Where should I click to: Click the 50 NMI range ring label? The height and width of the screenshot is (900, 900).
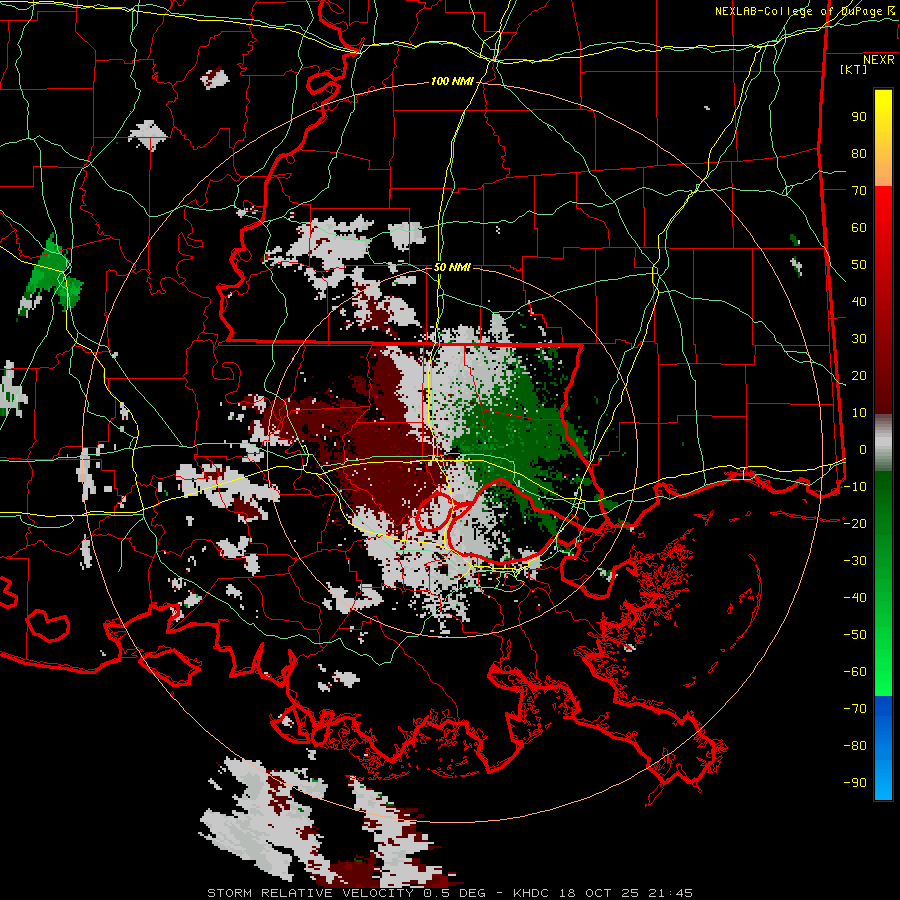click(452, 267)
